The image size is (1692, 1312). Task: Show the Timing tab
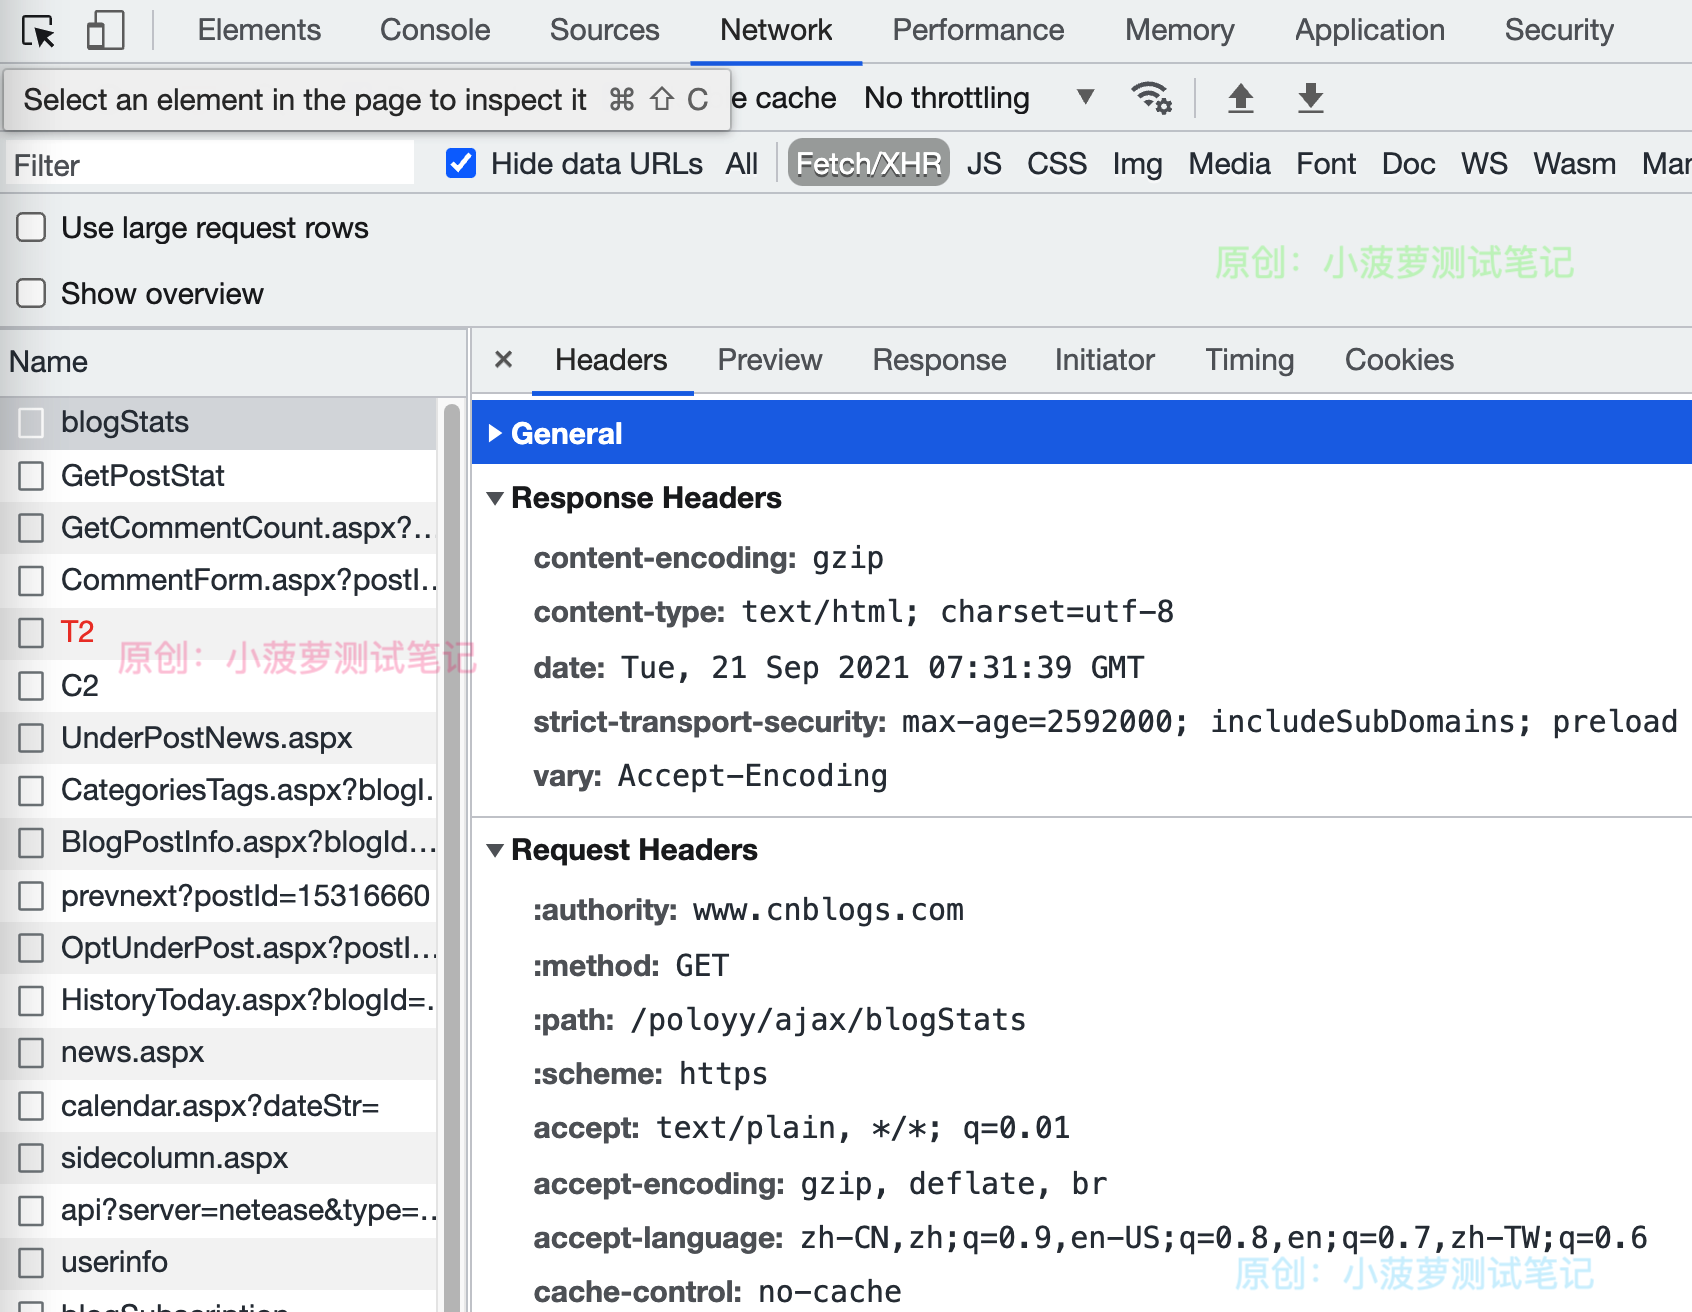click(1249, 360)
